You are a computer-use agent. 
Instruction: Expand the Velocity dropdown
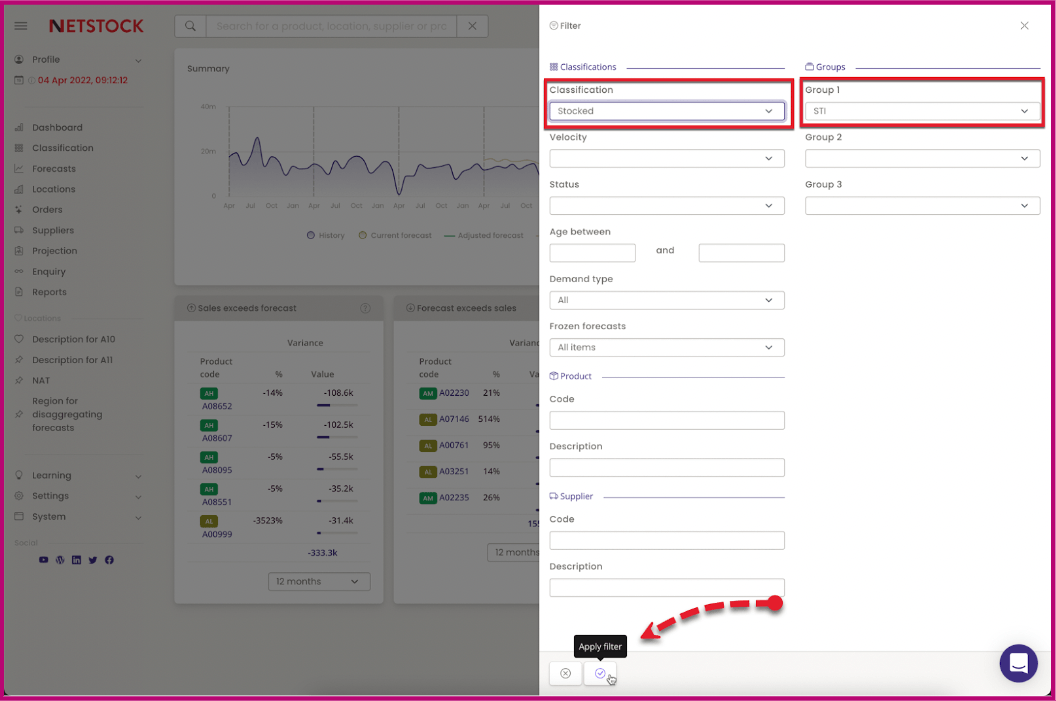pos(666,158)
